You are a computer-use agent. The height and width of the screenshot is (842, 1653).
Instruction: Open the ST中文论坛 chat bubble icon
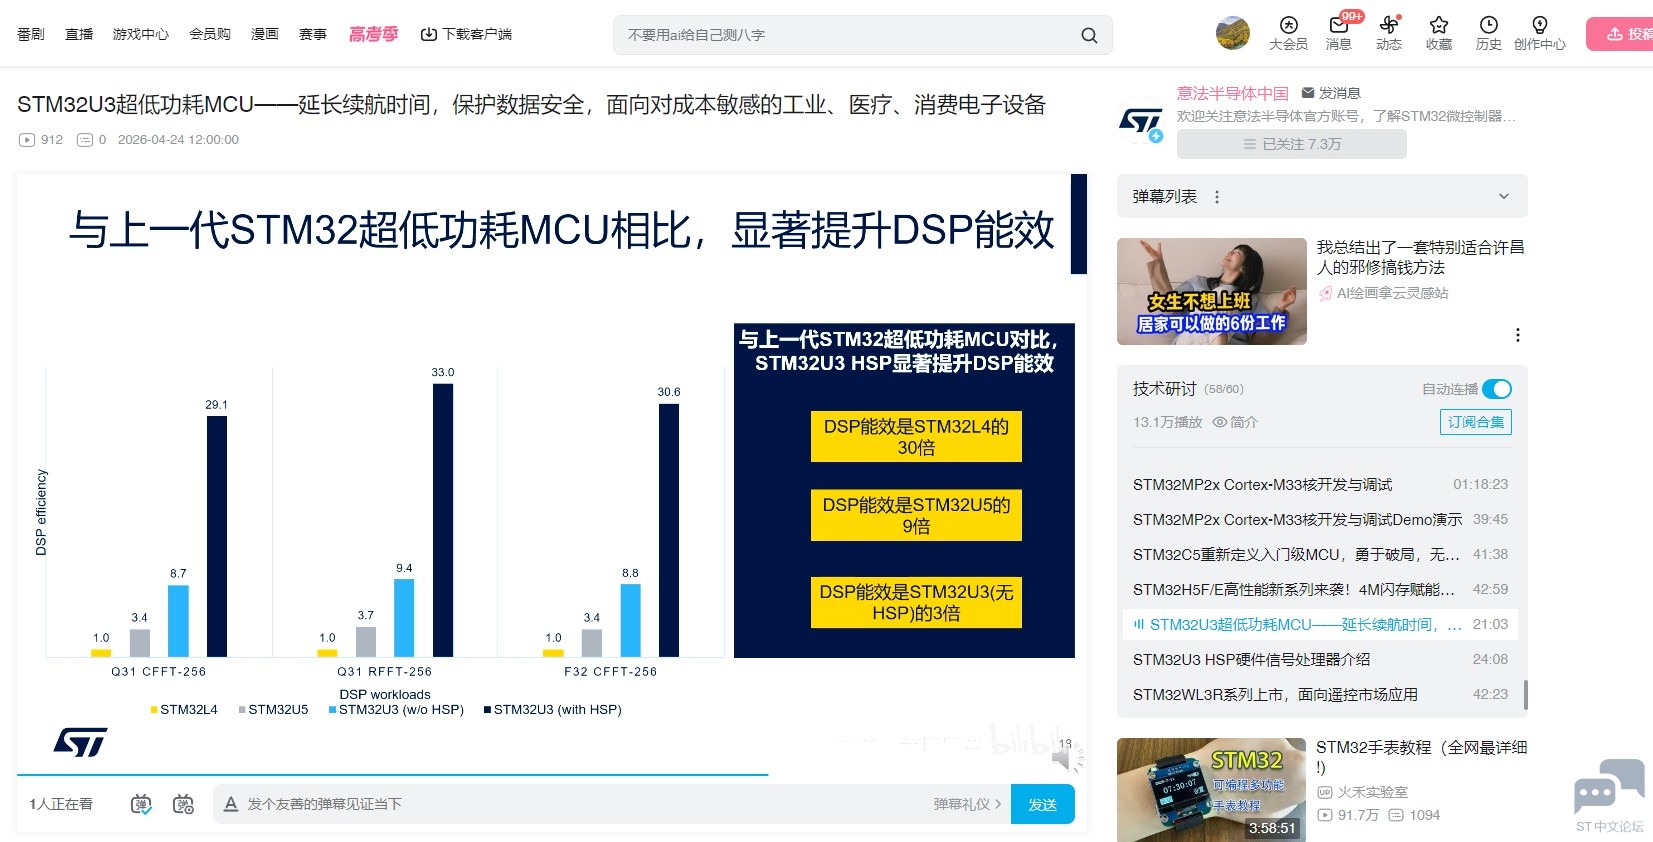click(1609, 788)
